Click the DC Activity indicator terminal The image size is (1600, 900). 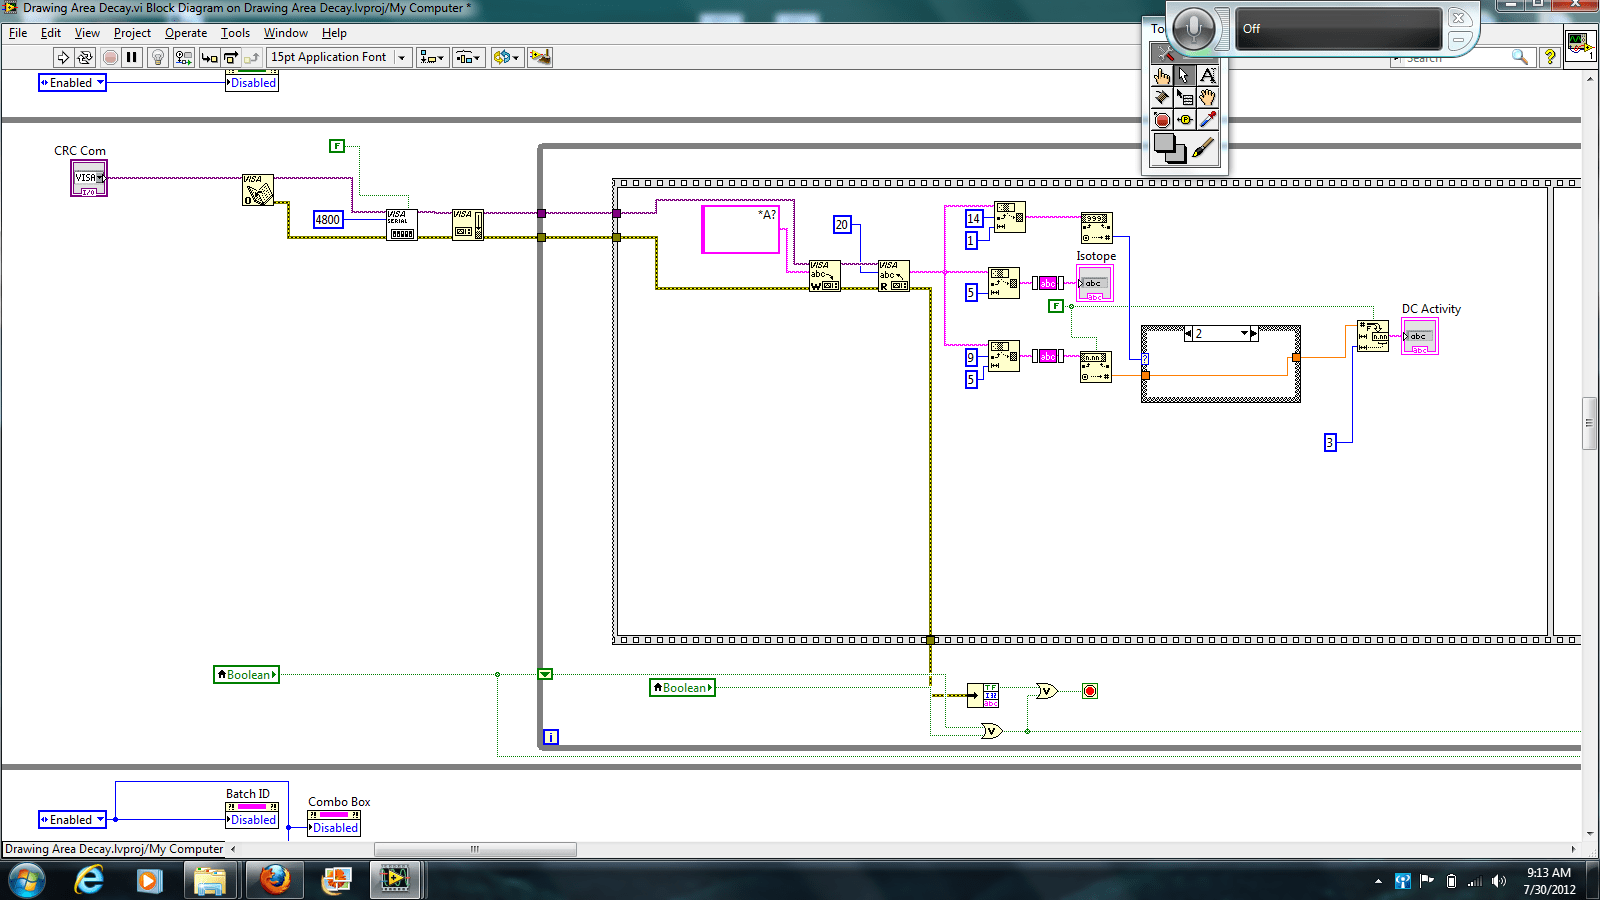[1420, 337]
